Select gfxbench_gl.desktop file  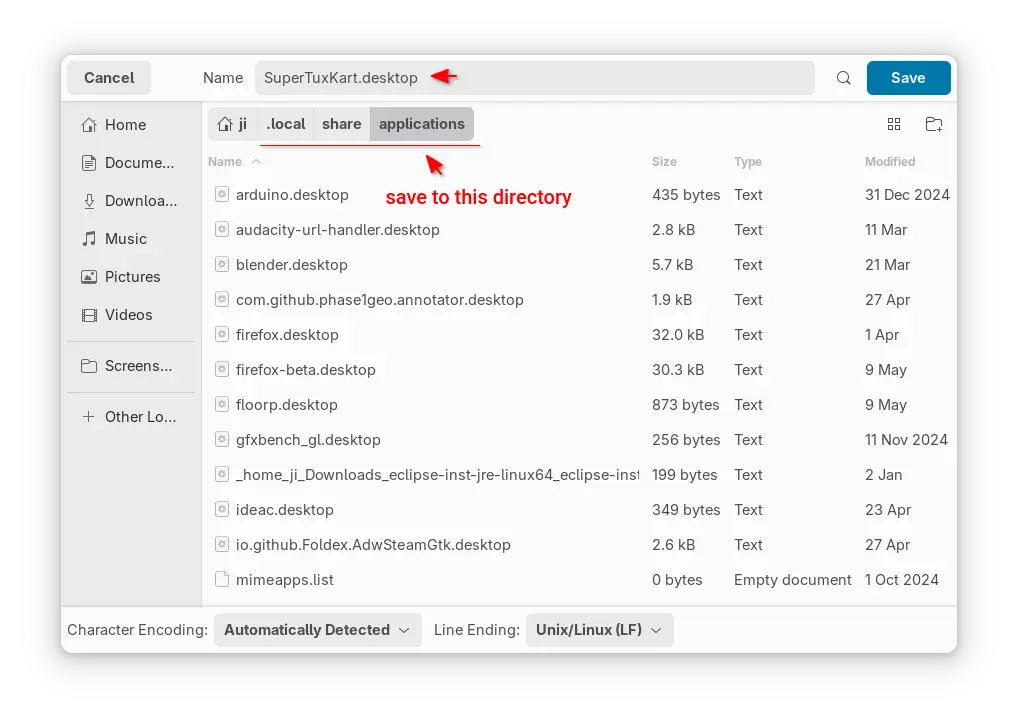(x=579, y=440)
